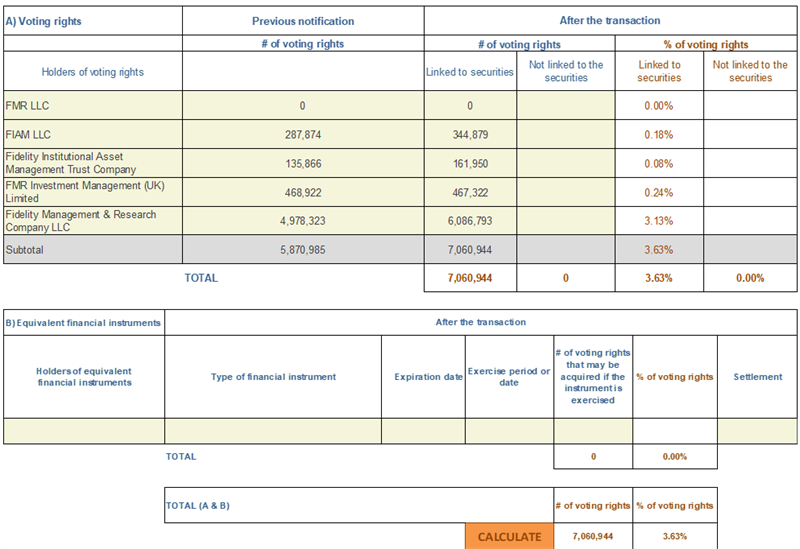Click previous notification value 287,874
The image size is (800, 549).
point(303,135)
